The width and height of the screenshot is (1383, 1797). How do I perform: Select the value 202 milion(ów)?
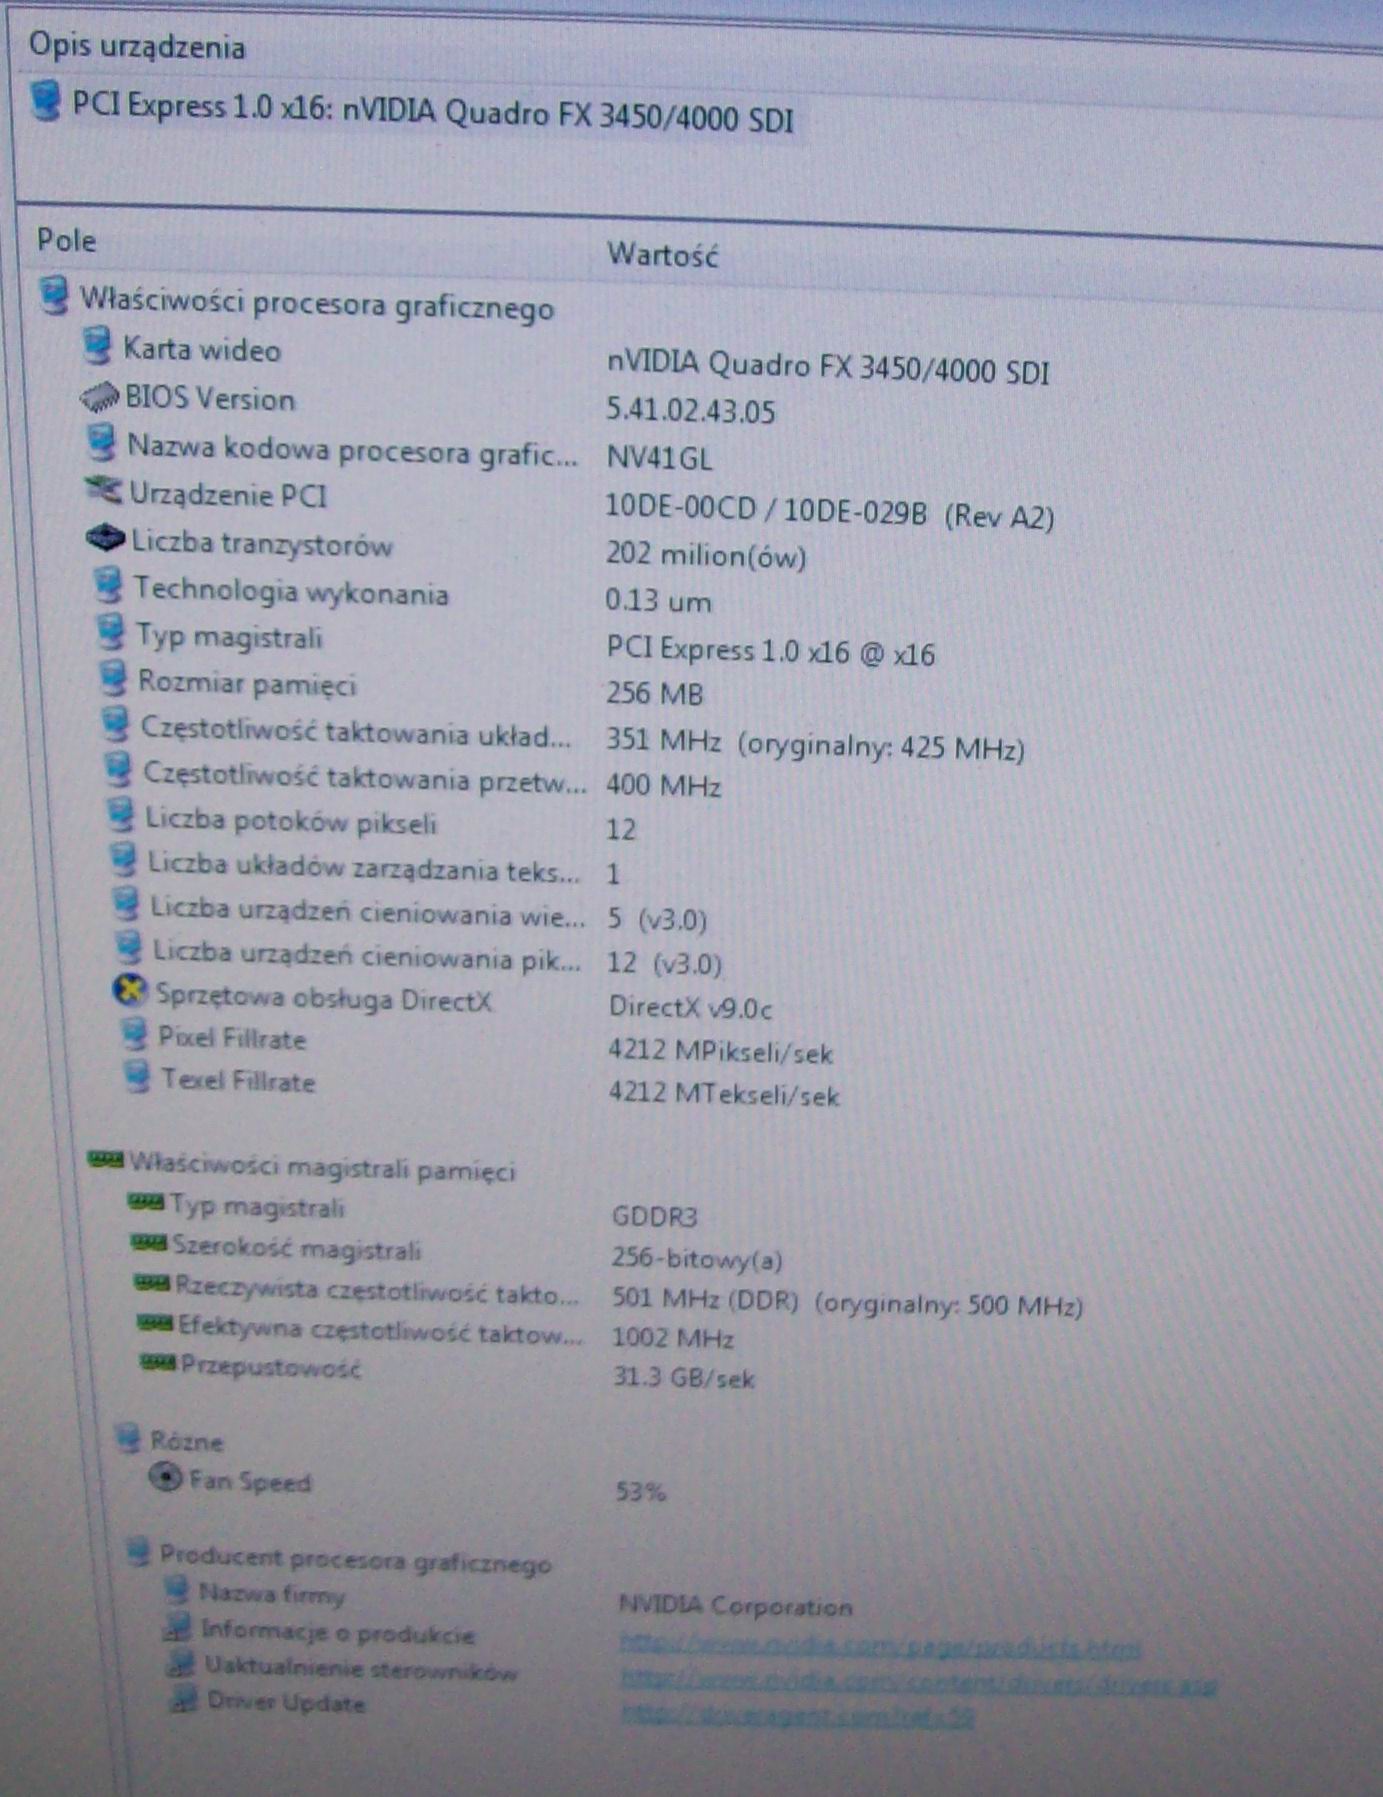[705, 555]
